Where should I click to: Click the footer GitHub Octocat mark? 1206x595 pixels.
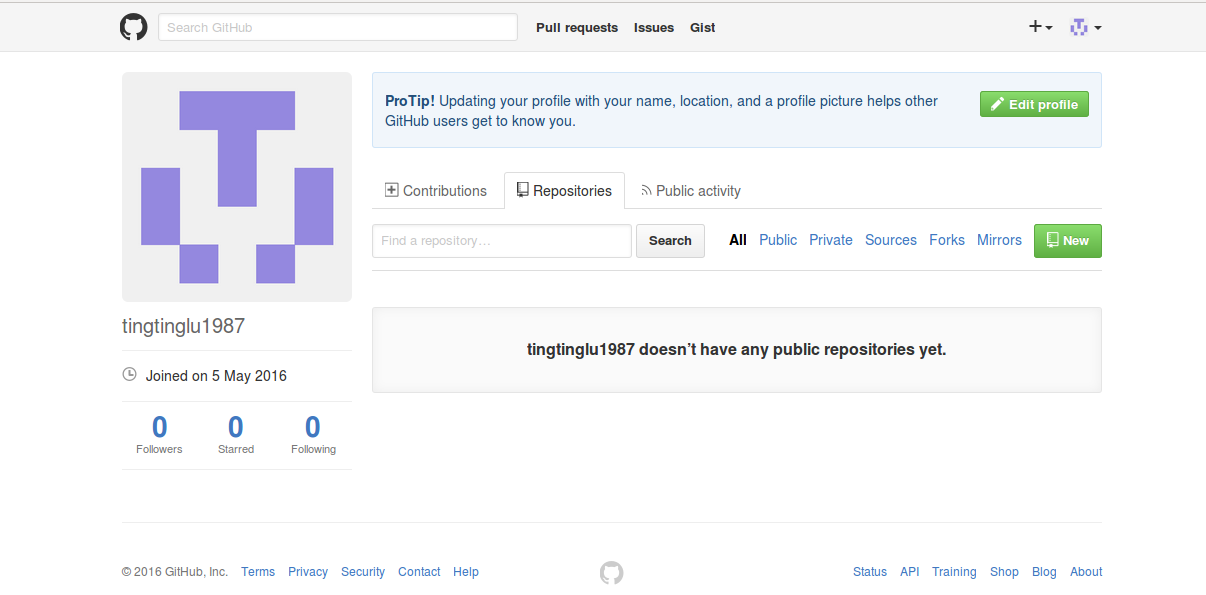pyautogui.click(x=611, y=572)
